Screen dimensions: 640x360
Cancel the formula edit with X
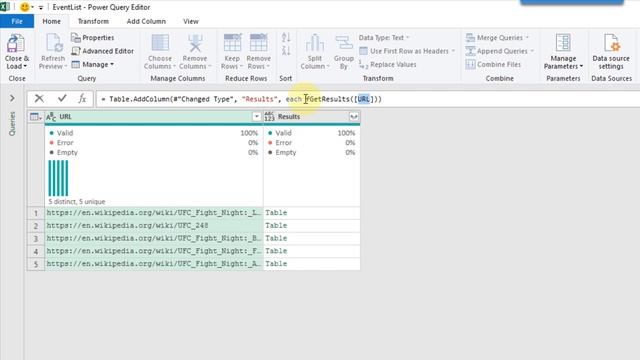coord(39,98)
